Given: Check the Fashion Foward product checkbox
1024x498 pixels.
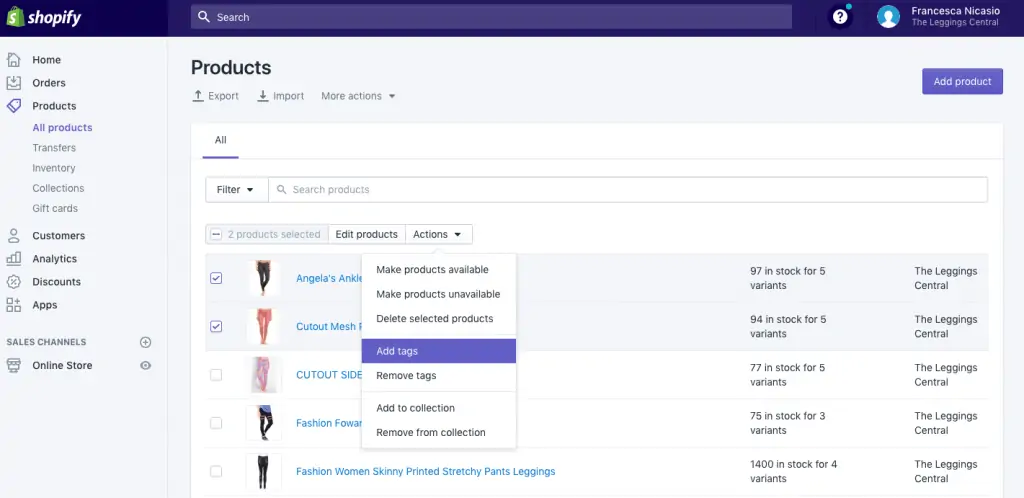Looking at the screenshot, I should coord(216,423).
